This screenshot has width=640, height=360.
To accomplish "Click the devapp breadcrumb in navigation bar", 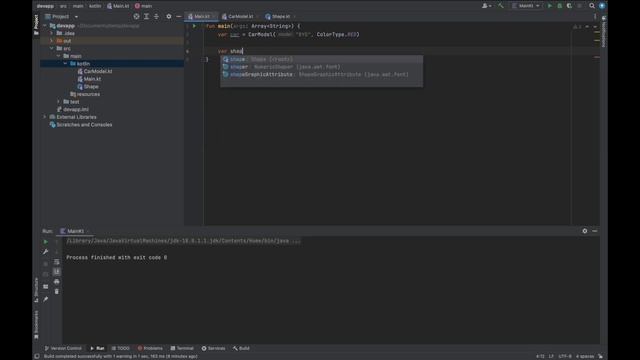I will coord(45,6).
